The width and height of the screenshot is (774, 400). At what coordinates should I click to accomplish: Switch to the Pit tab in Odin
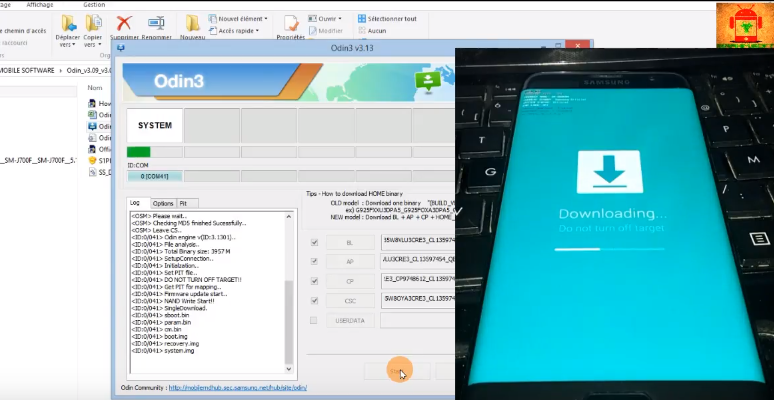187,203
